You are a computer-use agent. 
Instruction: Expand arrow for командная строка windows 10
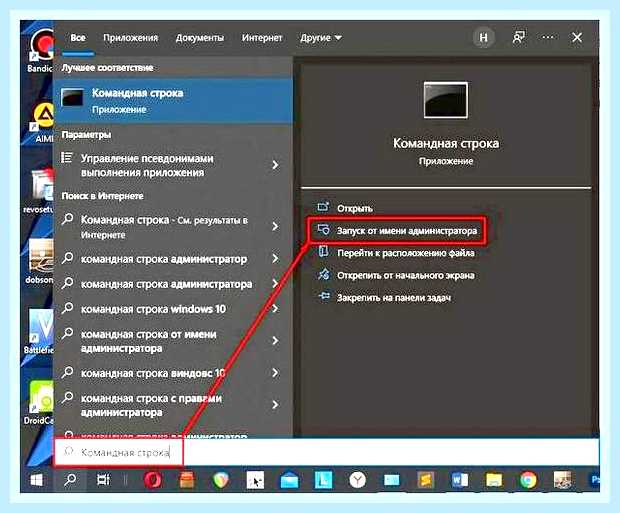pos(275,309)
